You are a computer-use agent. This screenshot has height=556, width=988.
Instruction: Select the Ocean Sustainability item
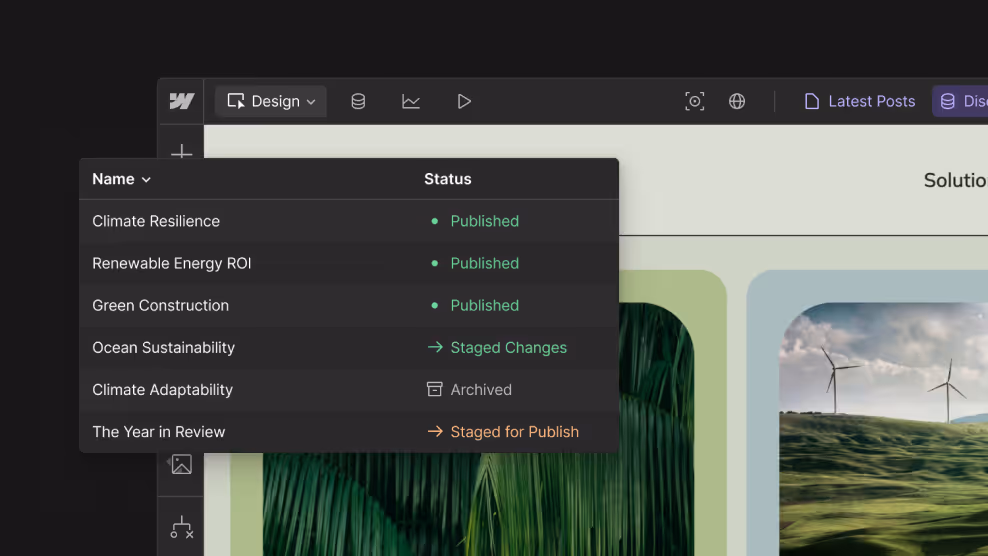tap(163, 348)
